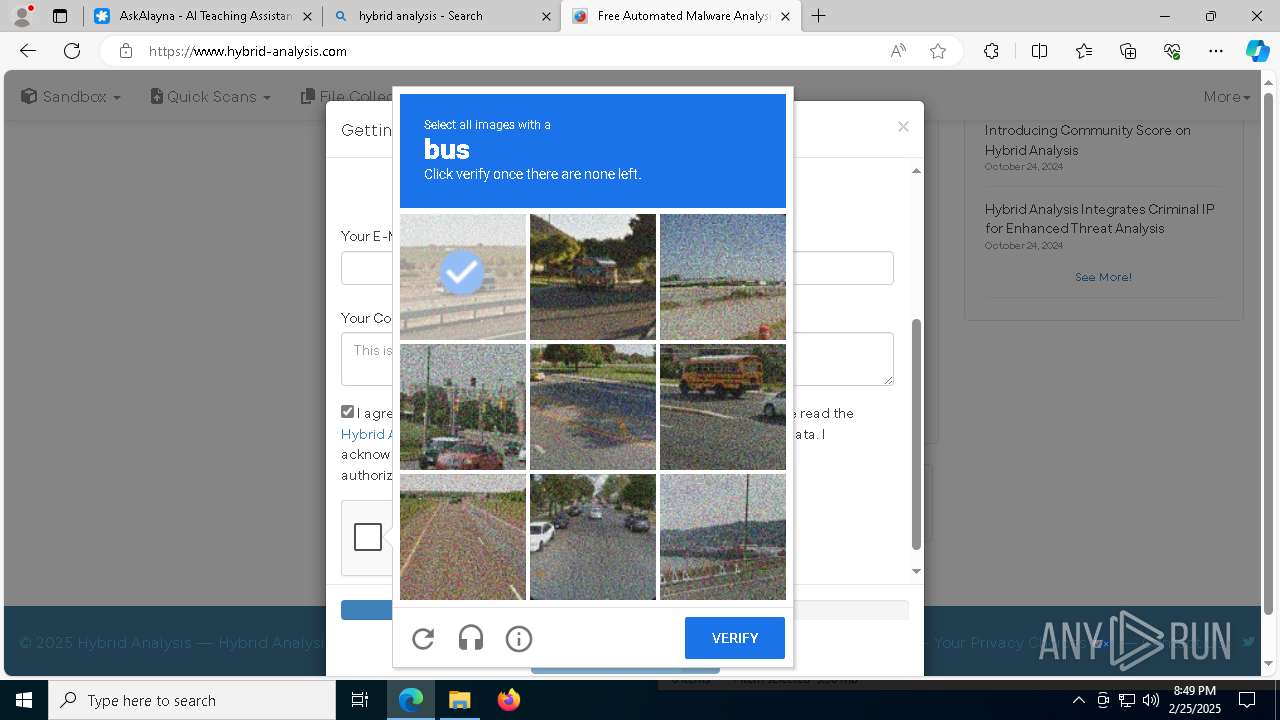Open Browser essentials heart icon
The width and height of the screenshot is (1280, 720).
click(1172, 51)
